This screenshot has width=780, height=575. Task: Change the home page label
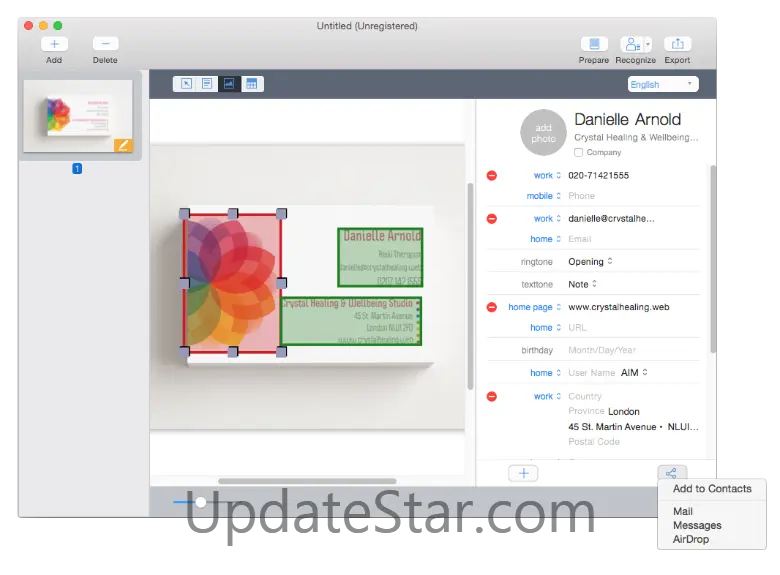click(x=535, y=307)
